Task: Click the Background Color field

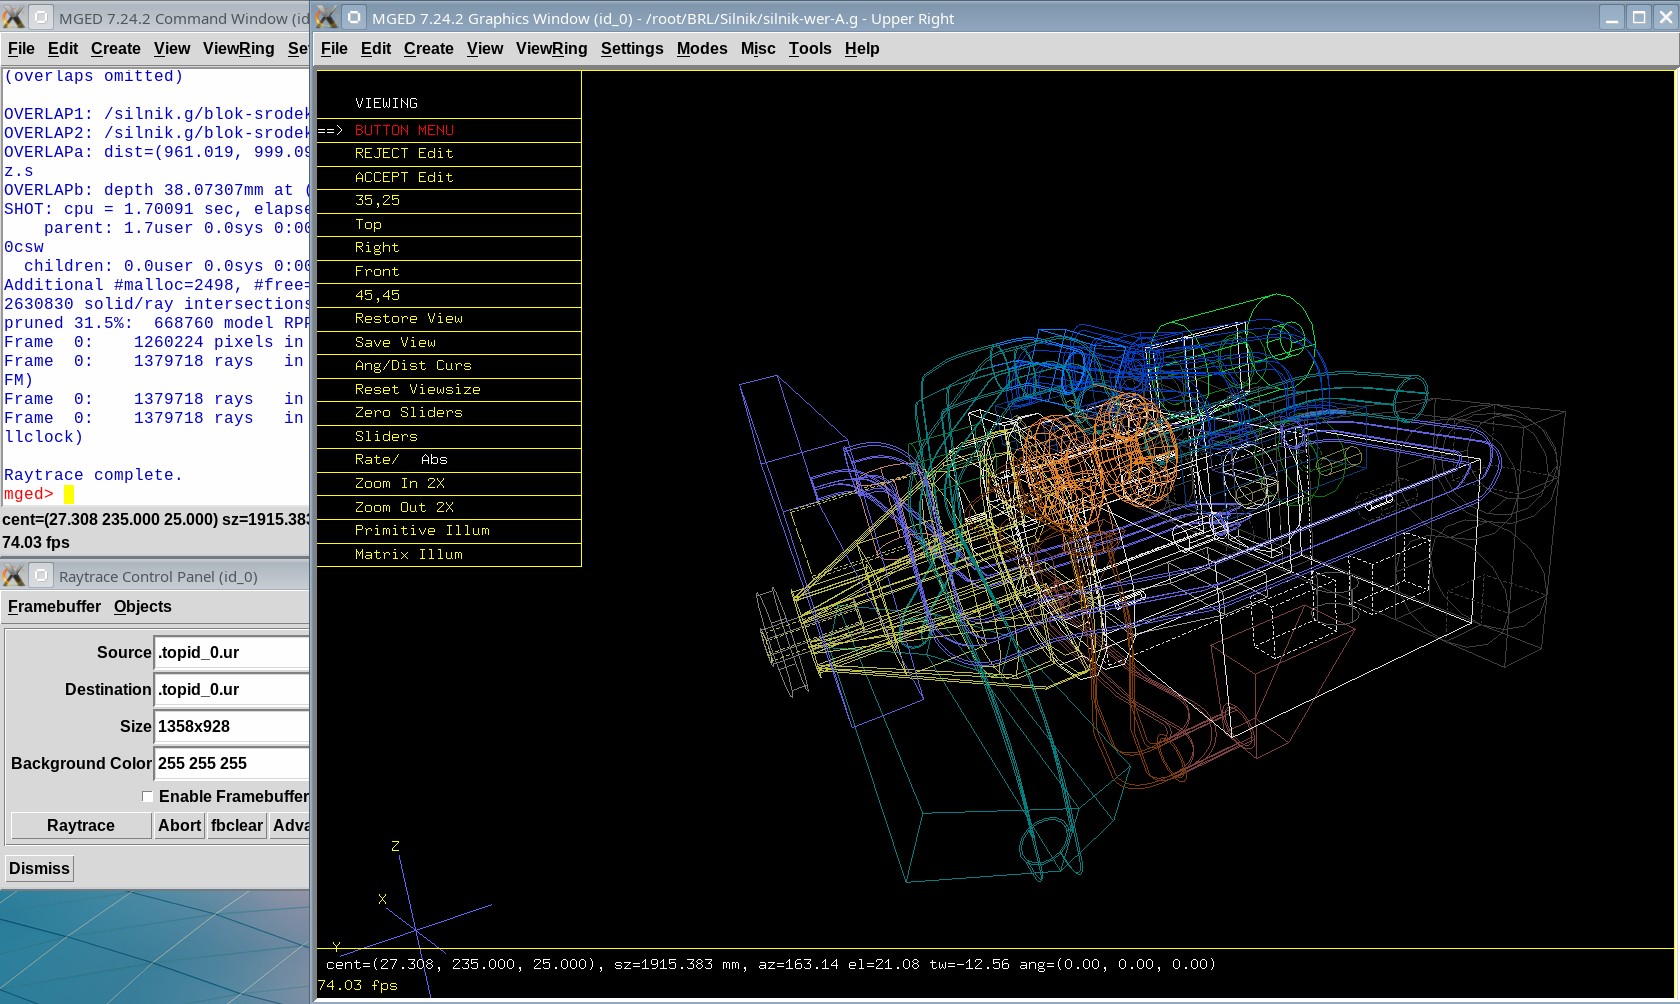Action: click(232, 764)
